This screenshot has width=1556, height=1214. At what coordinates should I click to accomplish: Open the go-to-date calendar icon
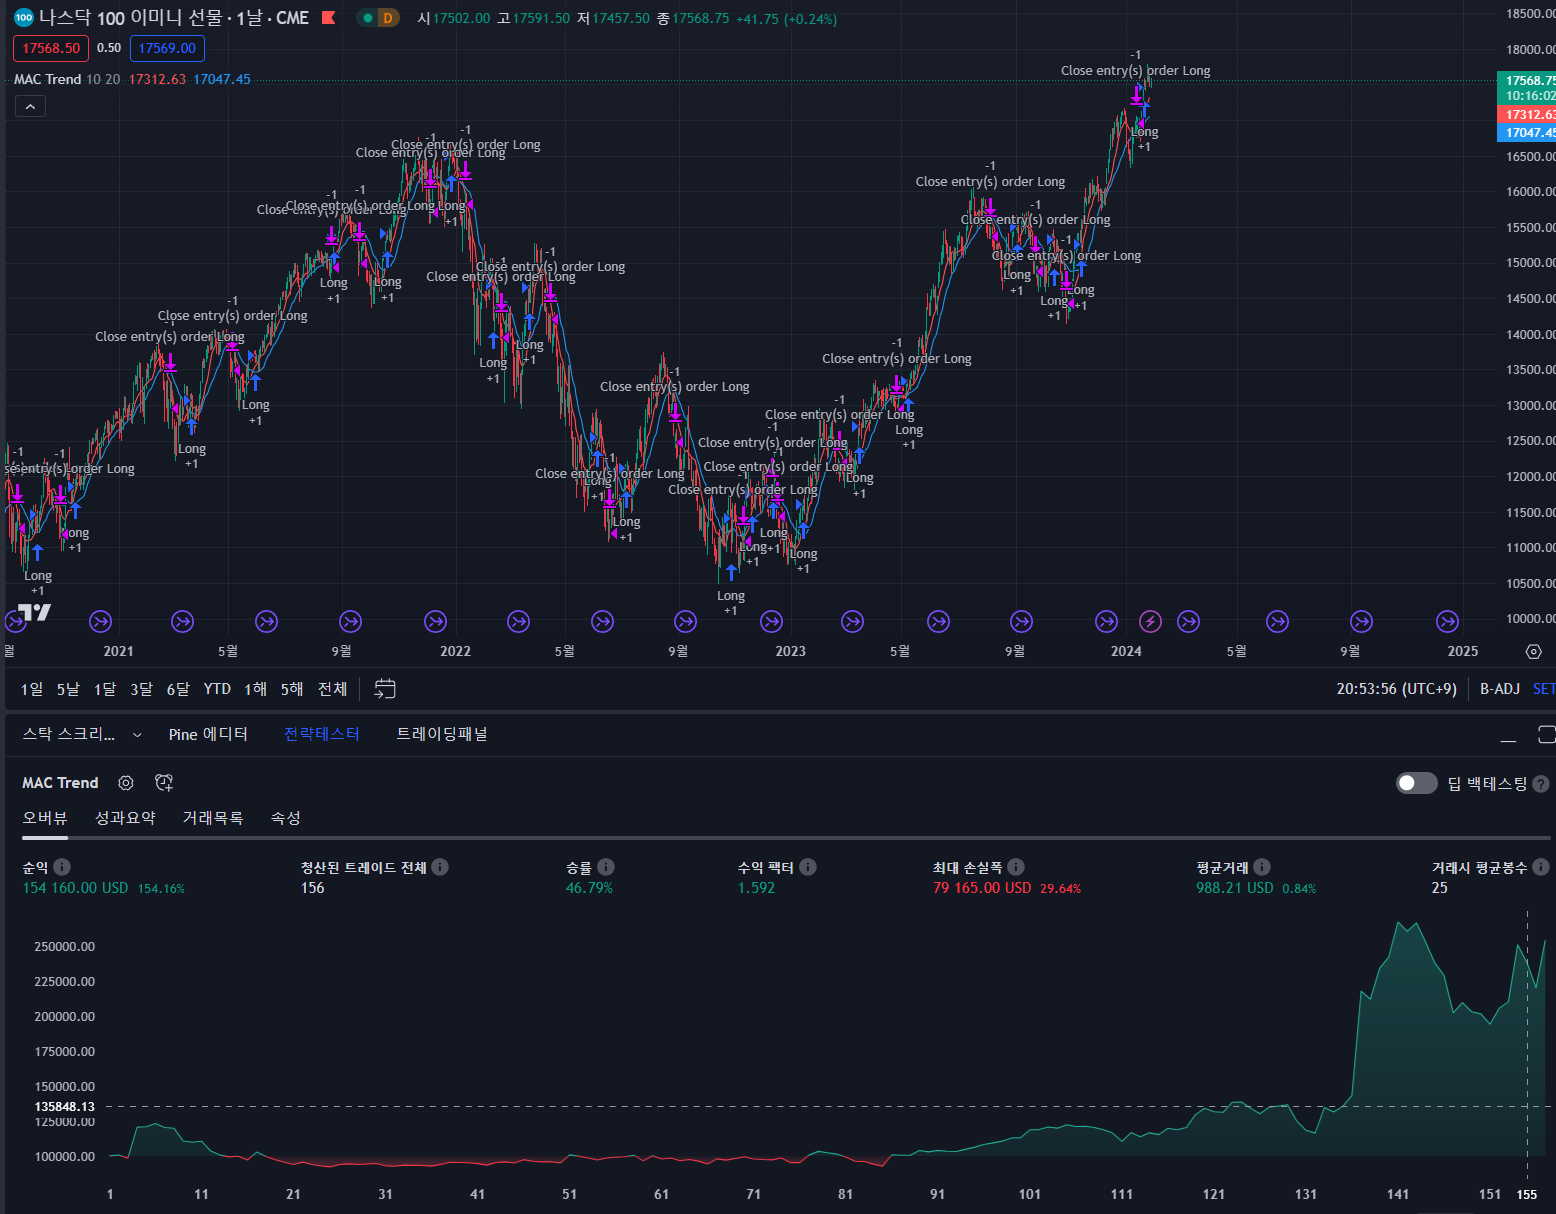click(x=385, y=689)
